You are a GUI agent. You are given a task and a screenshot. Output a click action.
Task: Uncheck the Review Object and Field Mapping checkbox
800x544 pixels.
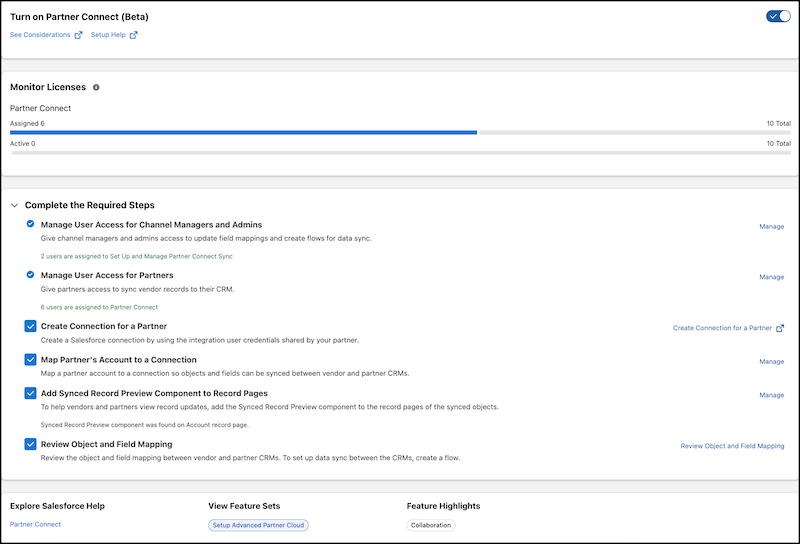tap(30, 444)
